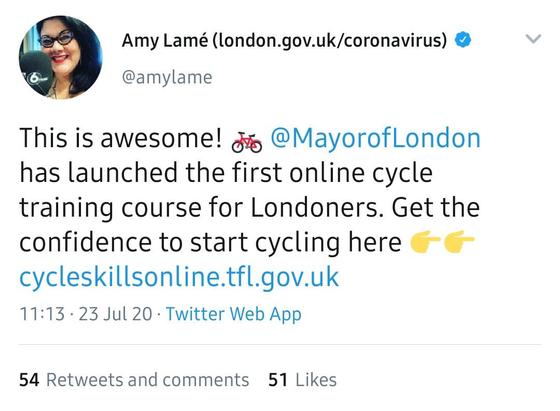The image size is (560, 411).
Task: Expand the tweet options chevron
Action: click(x=534, y=38)
